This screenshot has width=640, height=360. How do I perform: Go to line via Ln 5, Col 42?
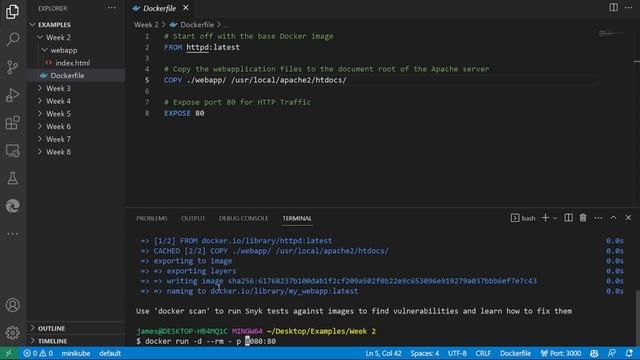[383, 353]
